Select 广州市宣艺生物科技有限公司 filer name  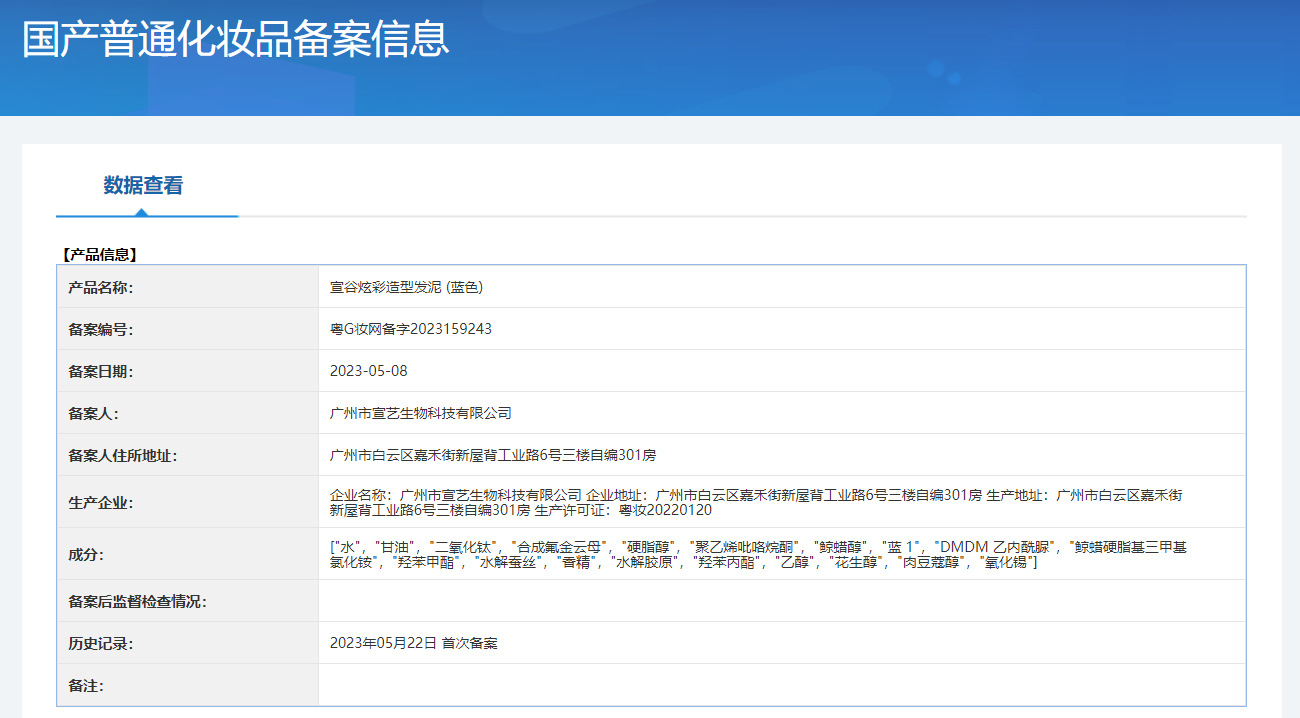(420, 412)
